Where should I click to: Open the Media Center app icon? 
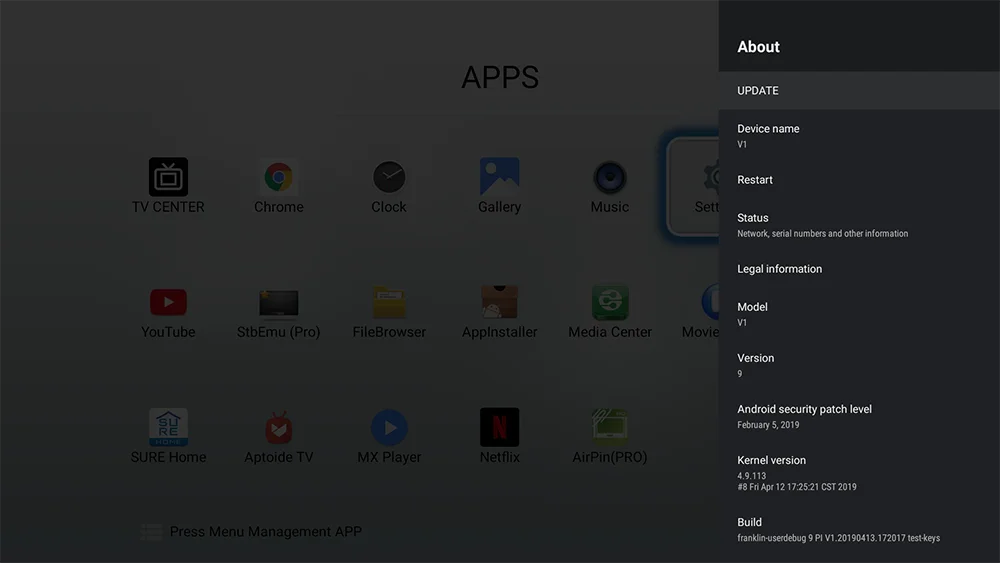pyautogui.click(x=610, y=302)
